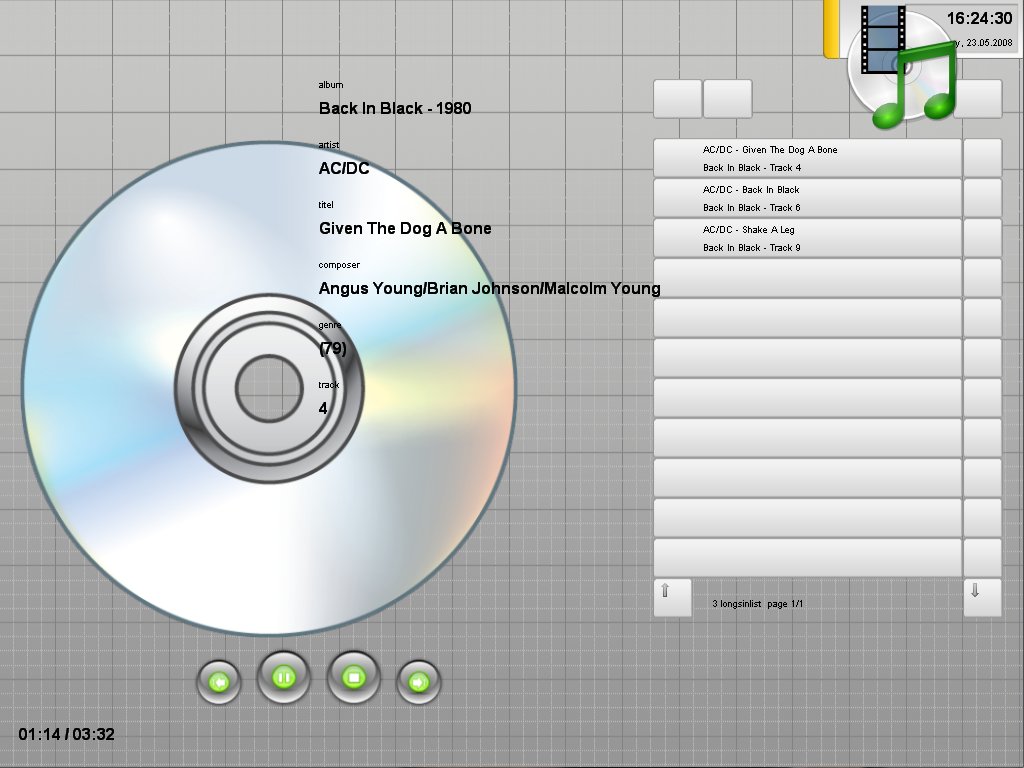1024x768 pixels.
Task: Click the album name "Back In Black - 1980"
Action: point(394,108)
